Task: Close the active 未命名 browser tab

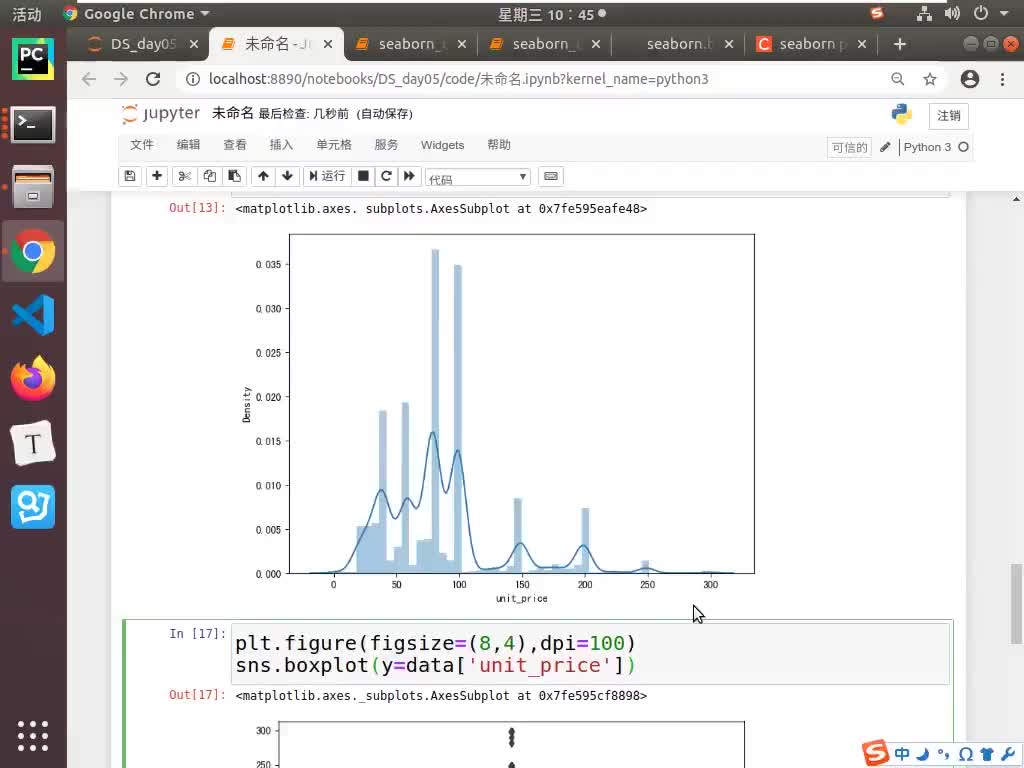Action: 328,44
